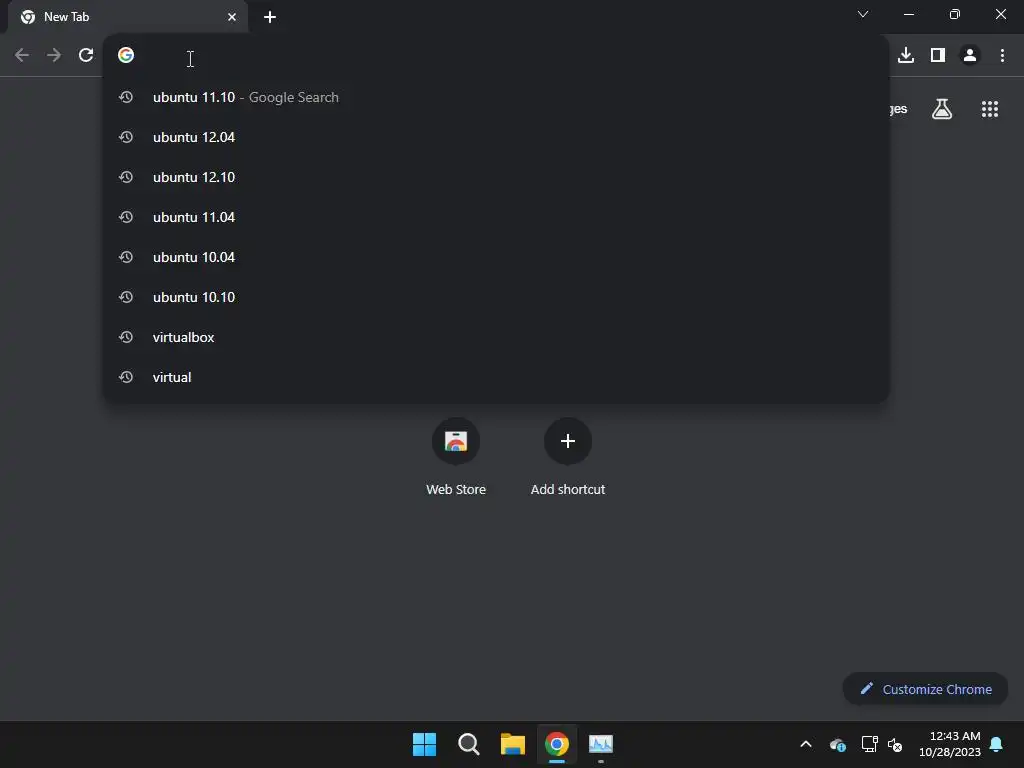
Task: Click OneDrive cloud tray icon
Action: 838,744
